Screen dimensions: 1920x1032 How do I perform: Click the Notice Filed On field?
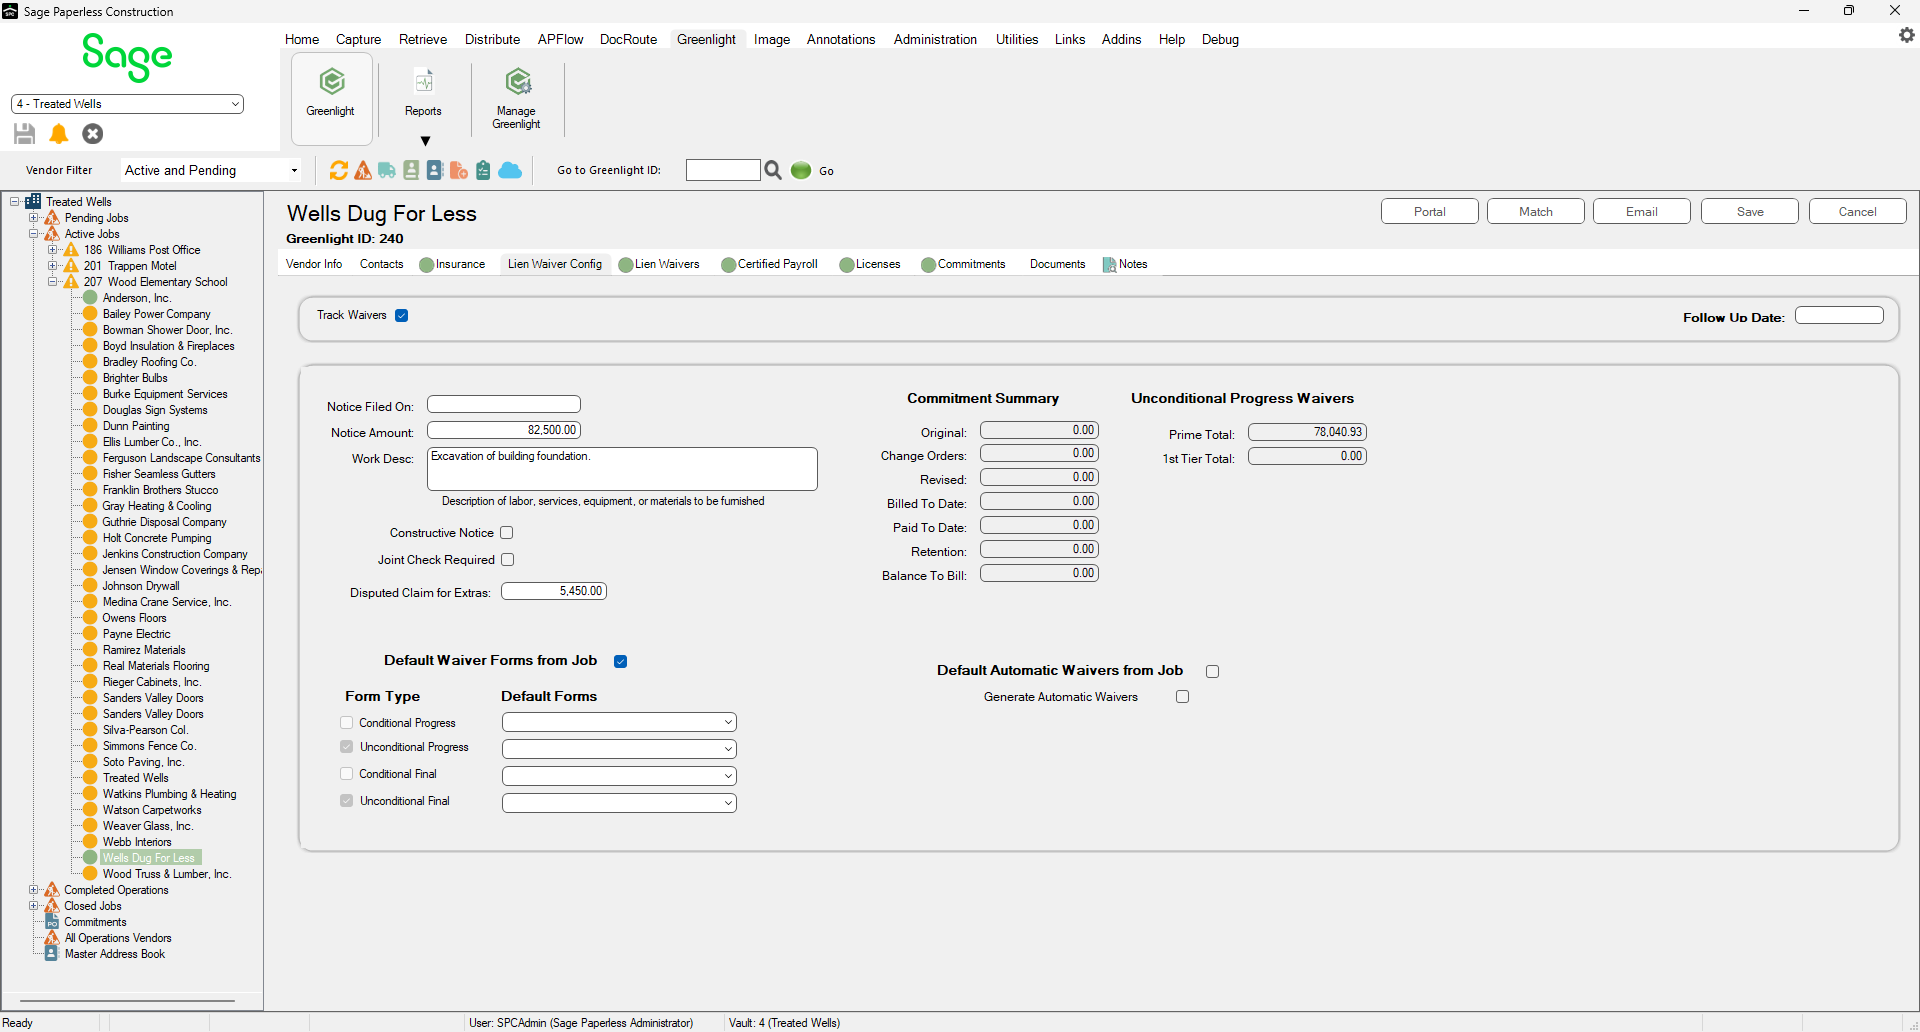pos(504,405)
